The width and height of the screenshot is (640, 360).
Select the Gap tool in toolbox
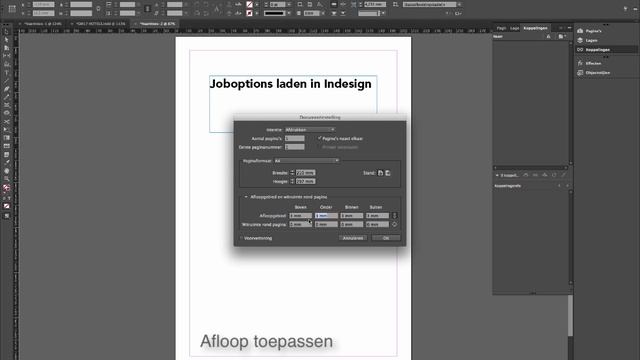pos(7,56)
